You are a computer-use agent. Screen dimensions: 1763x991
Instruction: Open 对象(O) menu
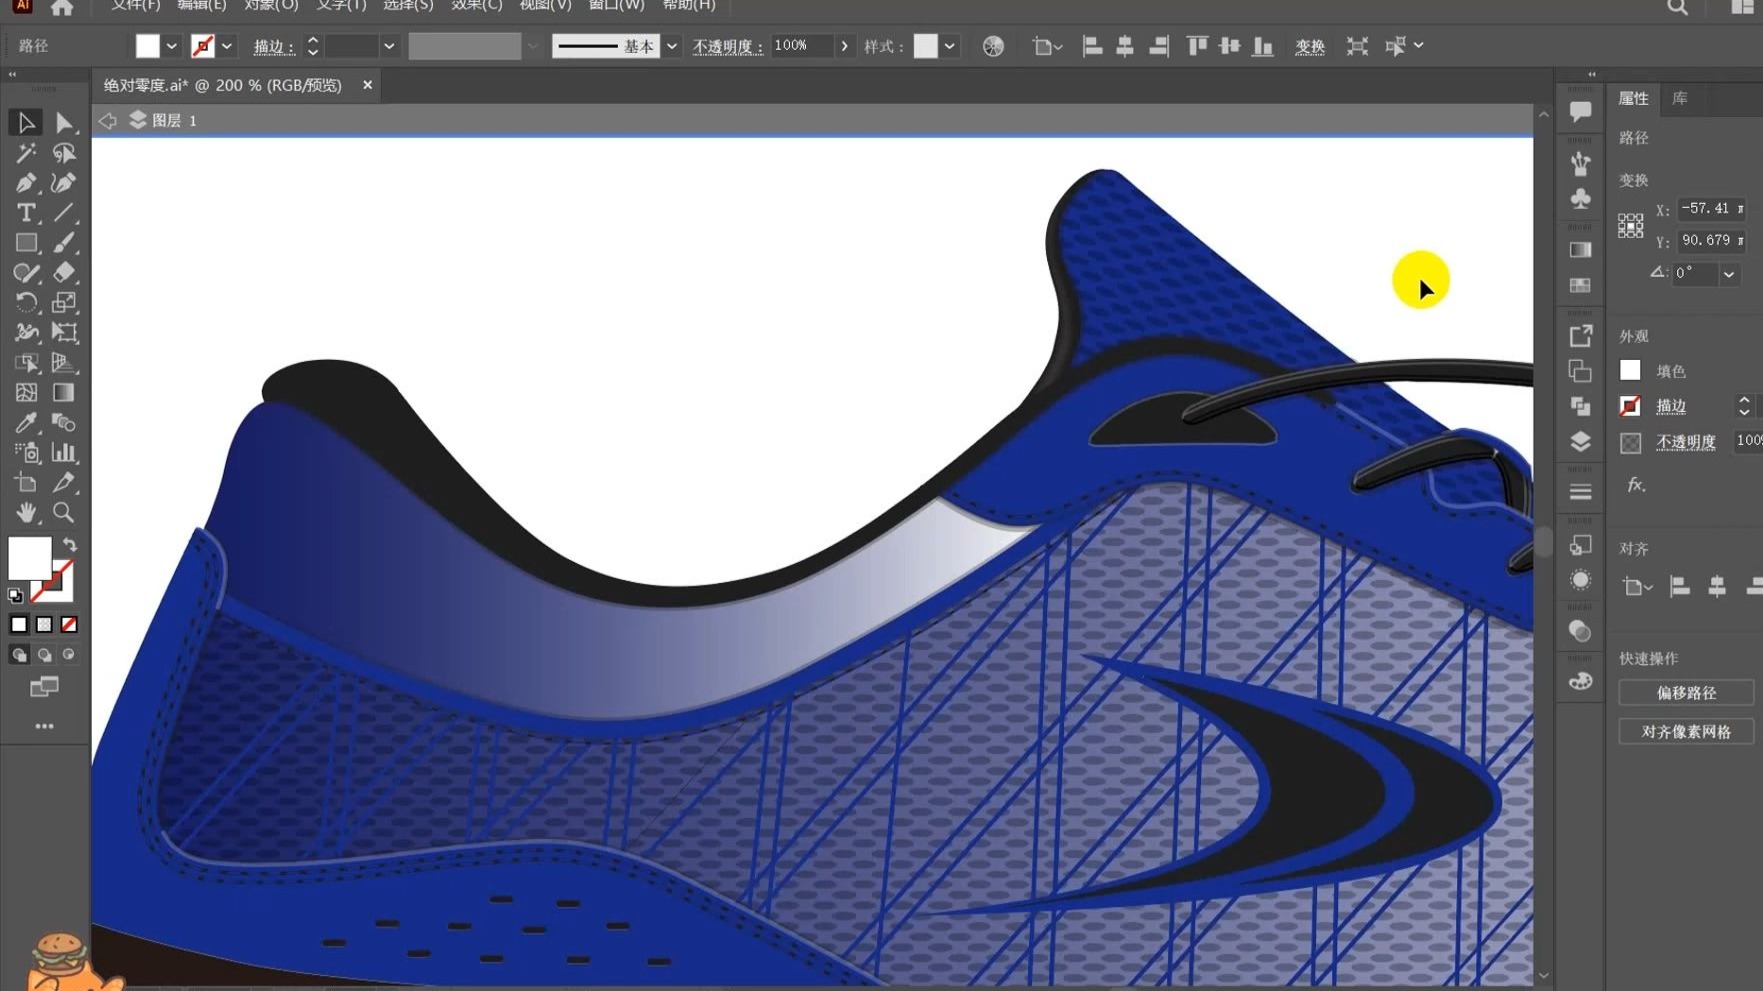(x=271, y=6)
